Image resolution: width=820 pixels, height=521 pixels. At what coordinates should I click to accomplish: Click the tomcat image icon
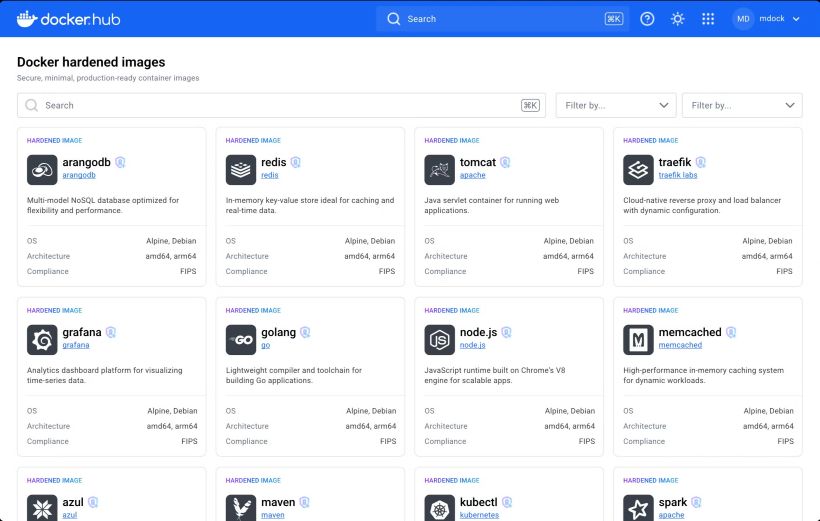[x=439, y=169]
